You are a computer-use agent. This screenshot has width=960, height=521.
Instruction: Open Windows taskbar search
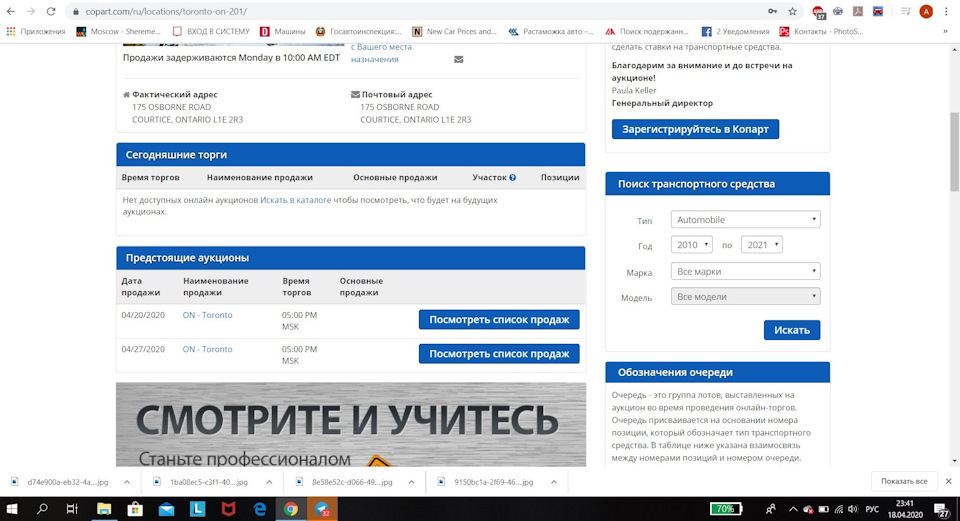(x=42, y=509)
